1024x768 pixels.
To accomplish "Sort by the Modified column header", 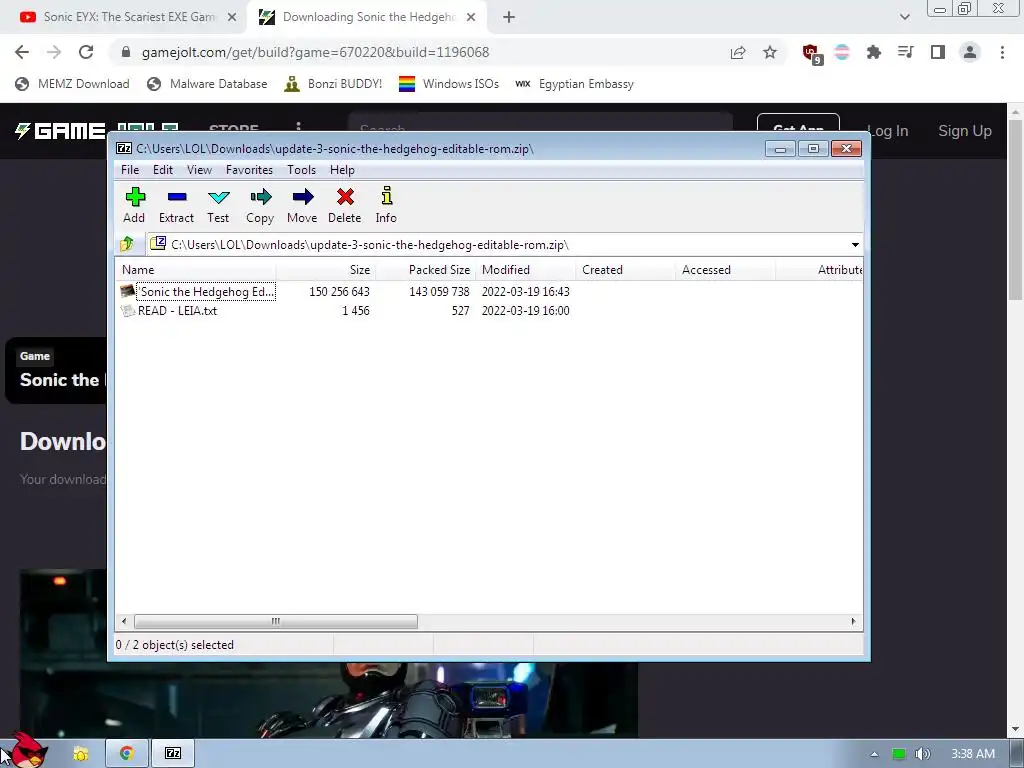I will [x=526, y=270].
